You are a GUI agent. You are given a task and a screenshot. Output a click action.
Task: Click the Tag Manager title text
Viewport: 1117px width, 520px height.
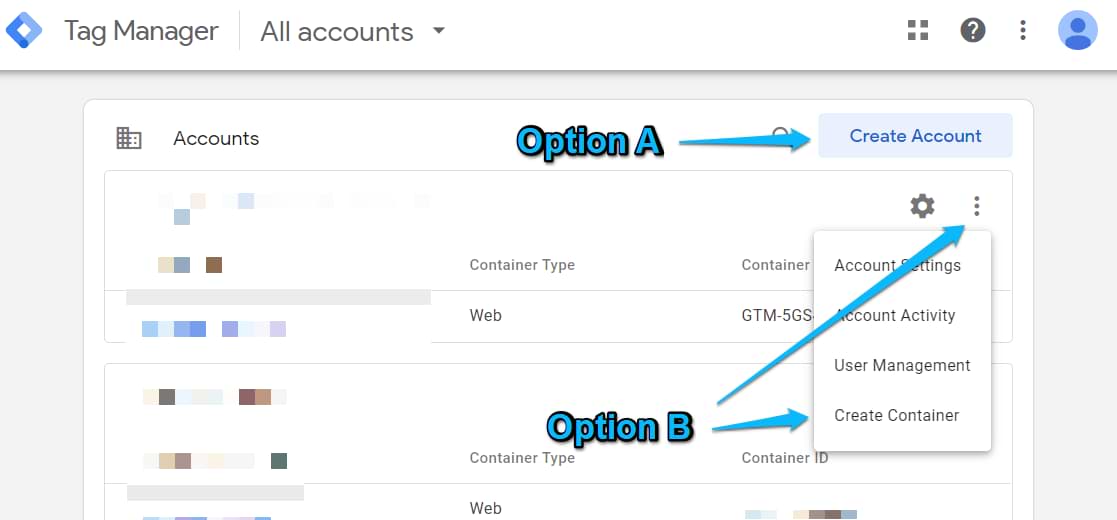141,31
